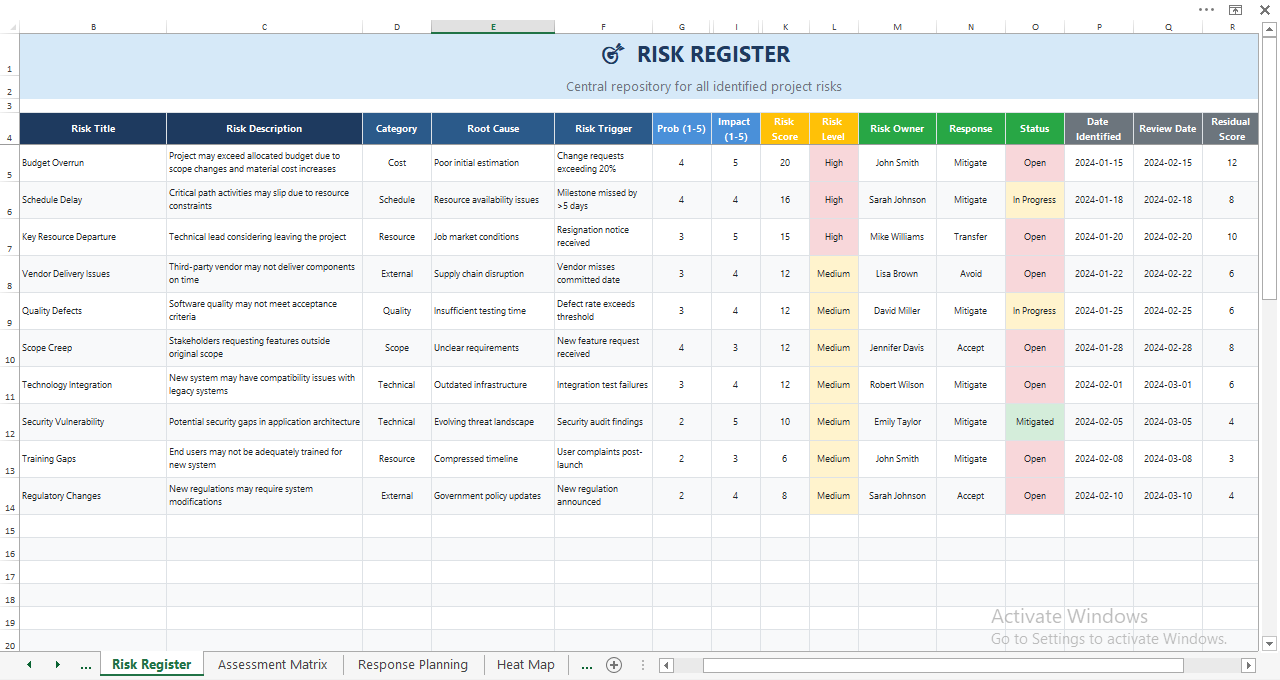Select the Vendor Delivery Issues cell
Image resolution: width=1280 pixels, height=680 pixels.
(94, 274)
